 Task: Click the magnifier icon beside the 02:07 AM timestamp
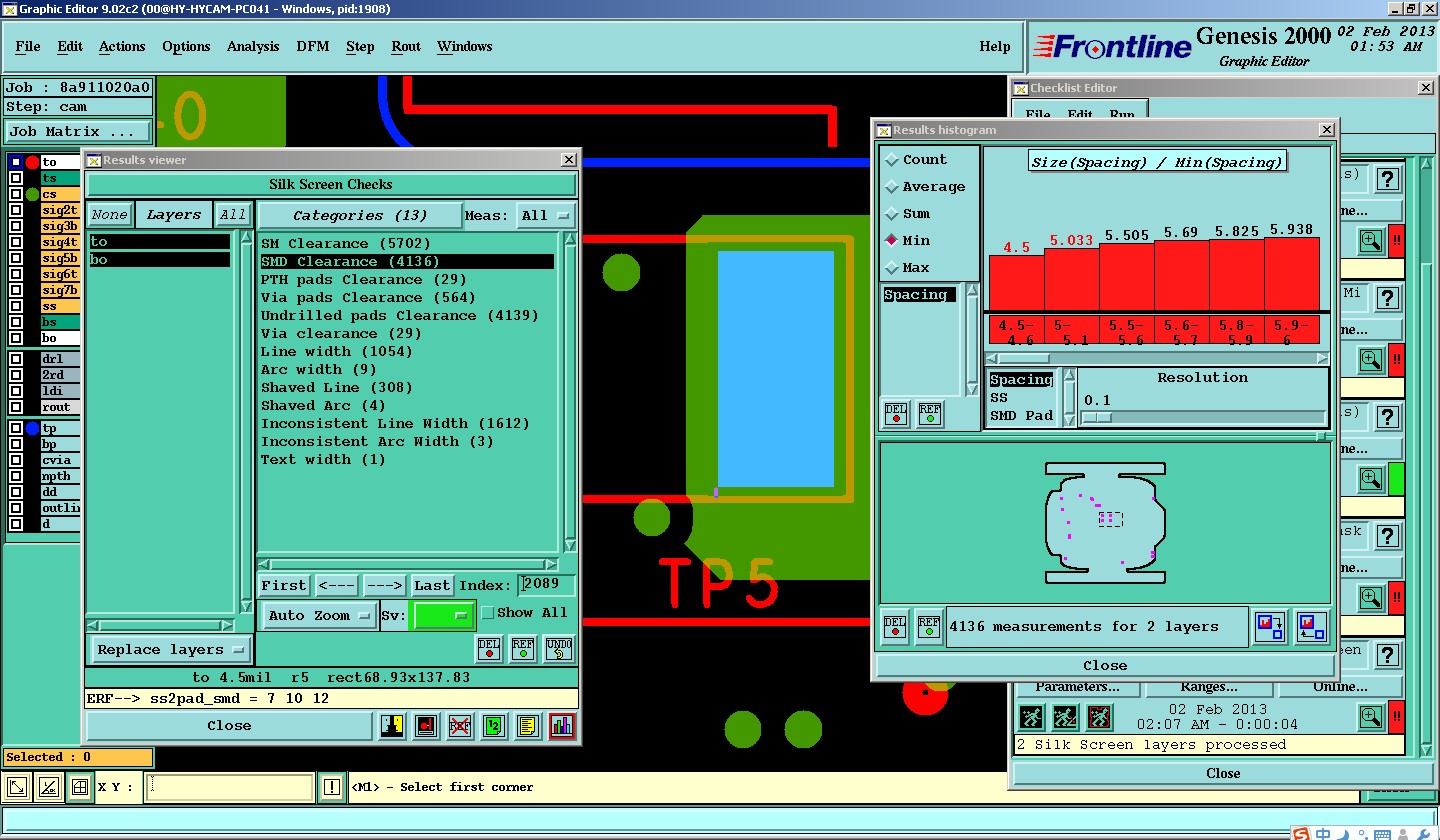pos(1370,717)
